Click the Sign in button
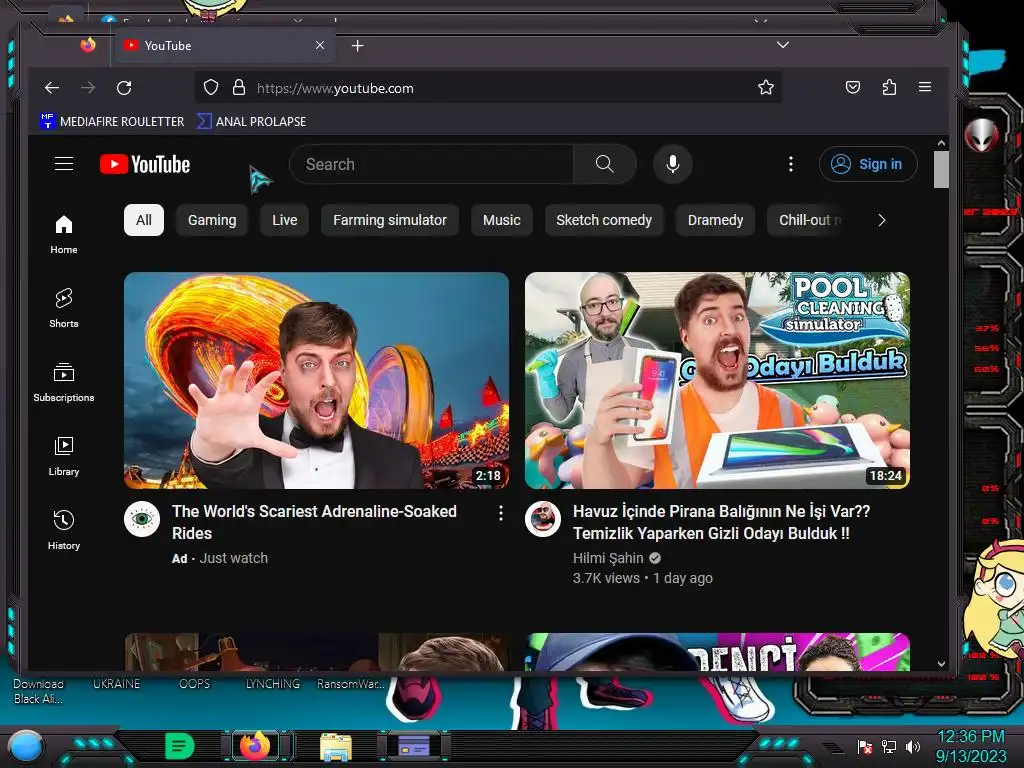The width and height of the screenshot is (1024, 768). [x=868, y=164]
